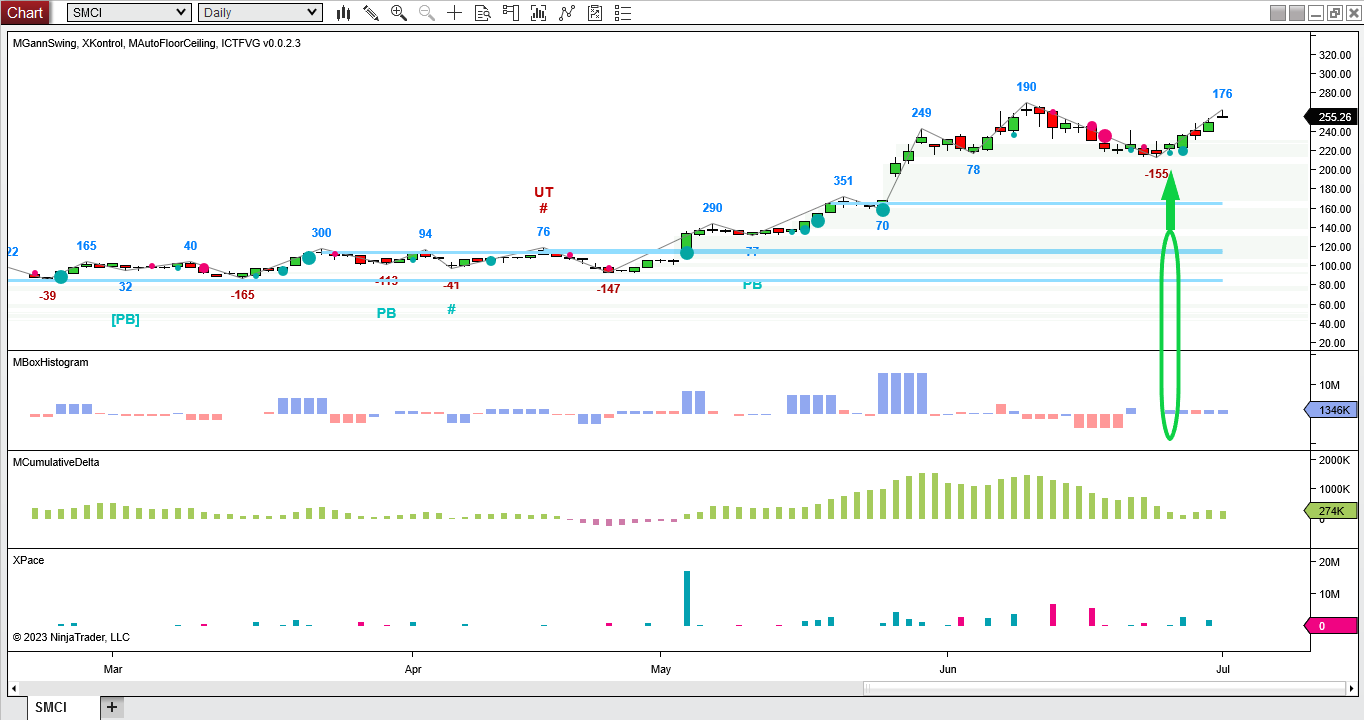This screenshot has width=1364, height=720.
Task: Click the 176 swing label
Action: click(1222, 94)
